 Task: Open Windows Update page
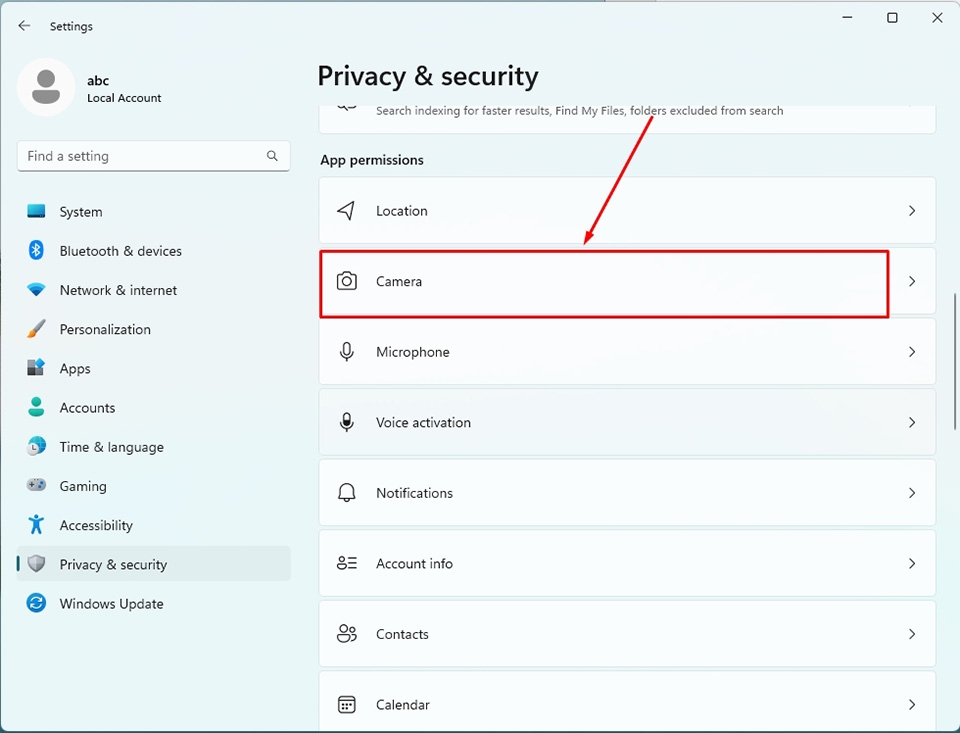153,603
